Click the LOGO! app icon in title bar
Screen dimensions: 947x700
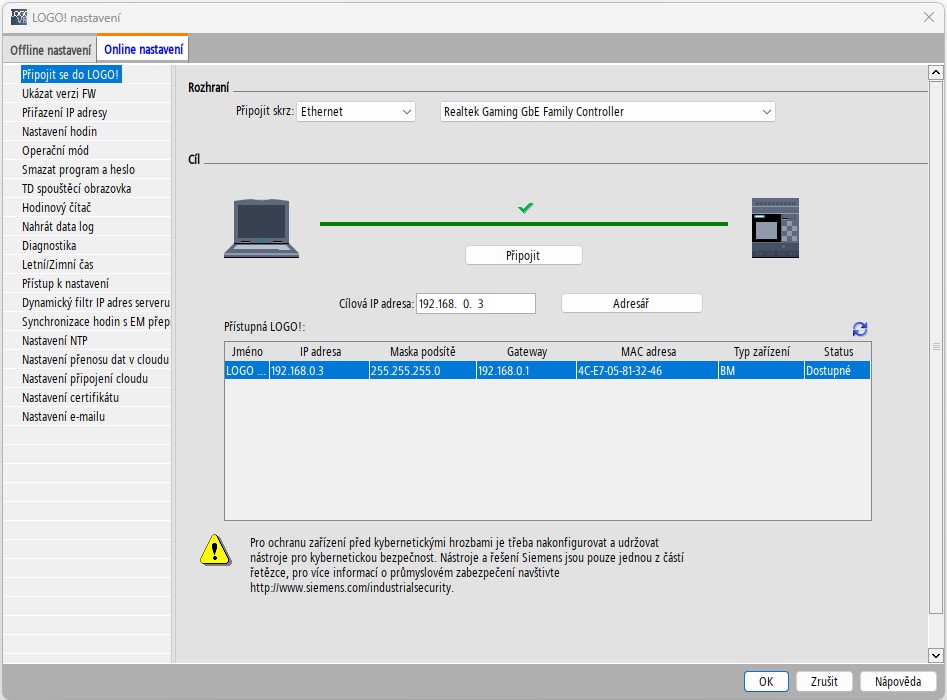19,17
